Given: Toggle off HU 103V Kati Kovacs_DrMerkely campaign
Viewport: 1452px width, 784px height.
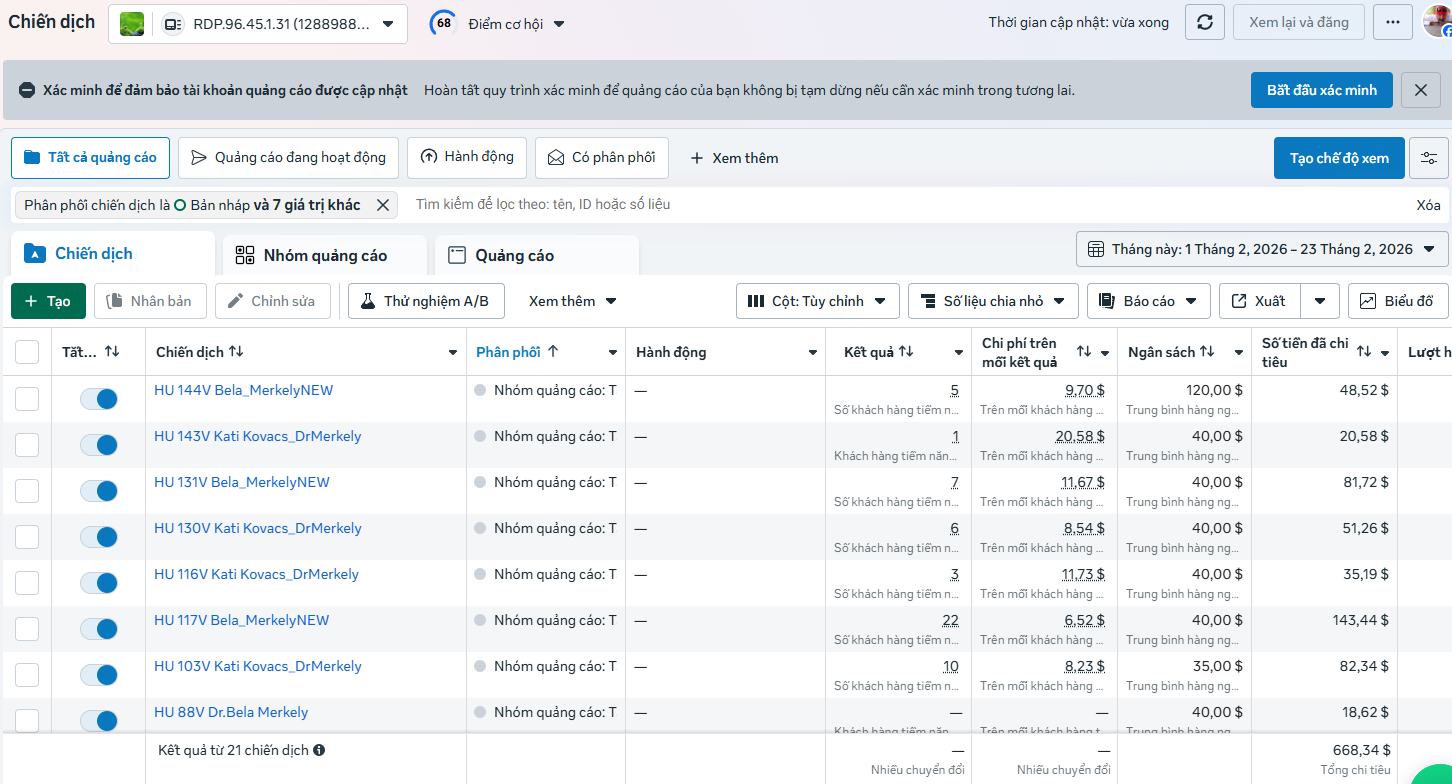Looking at the screenshot, I should 99,675.
